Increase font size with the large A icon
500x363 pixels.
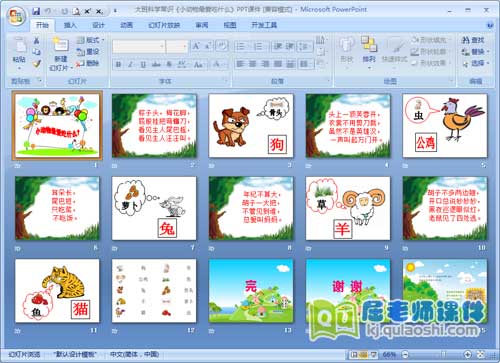[196, 46]
